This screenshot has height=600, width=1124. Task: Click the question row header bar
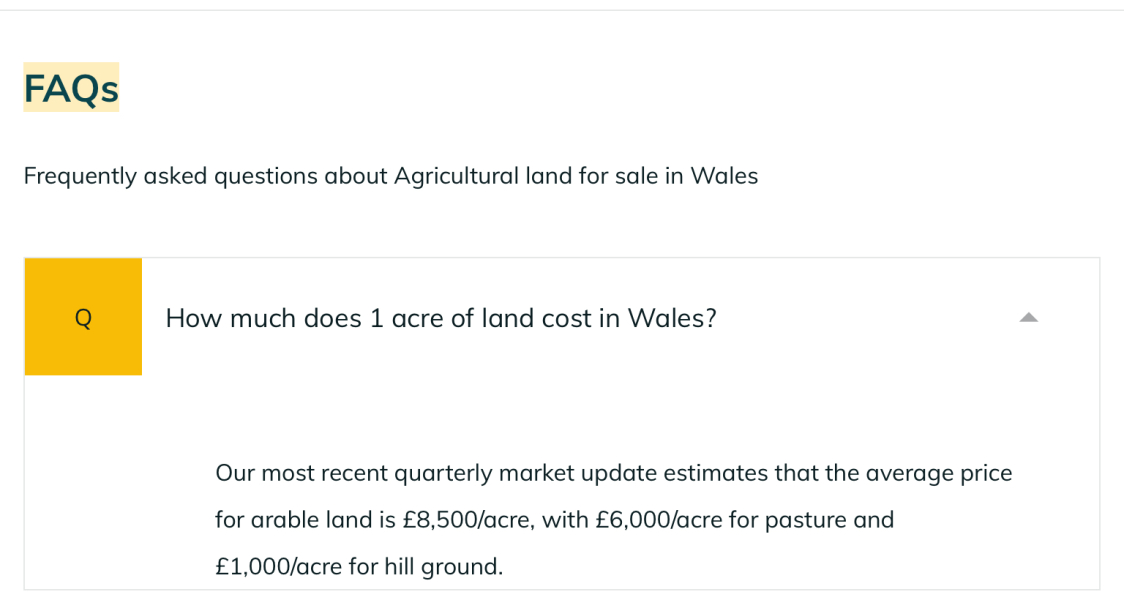pyautogui.click(x=560, y=317)
